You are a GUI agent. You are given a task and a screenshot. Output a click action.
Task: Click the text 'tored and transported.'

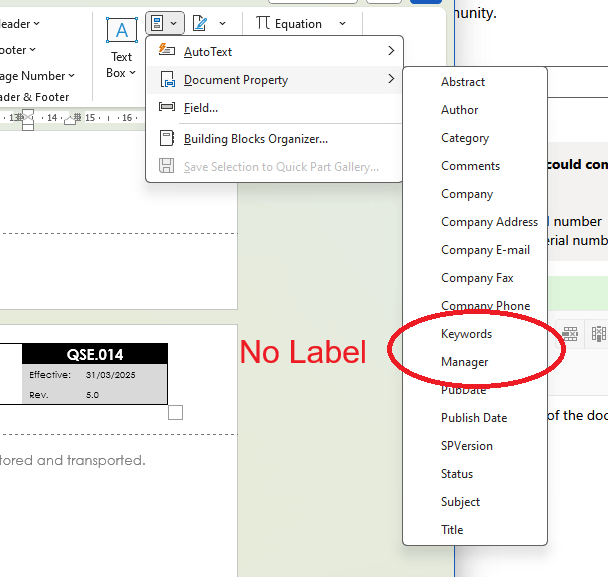coord(73,460)
